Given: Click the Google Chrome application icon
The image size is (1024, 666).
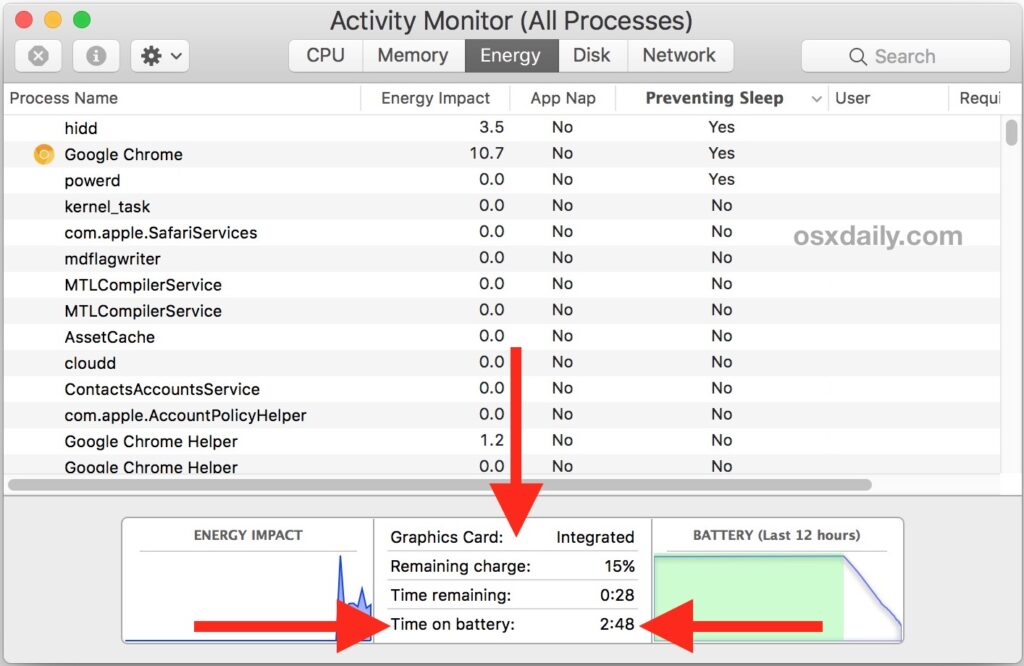Looking at the screenshot, I should click(43, 154).
